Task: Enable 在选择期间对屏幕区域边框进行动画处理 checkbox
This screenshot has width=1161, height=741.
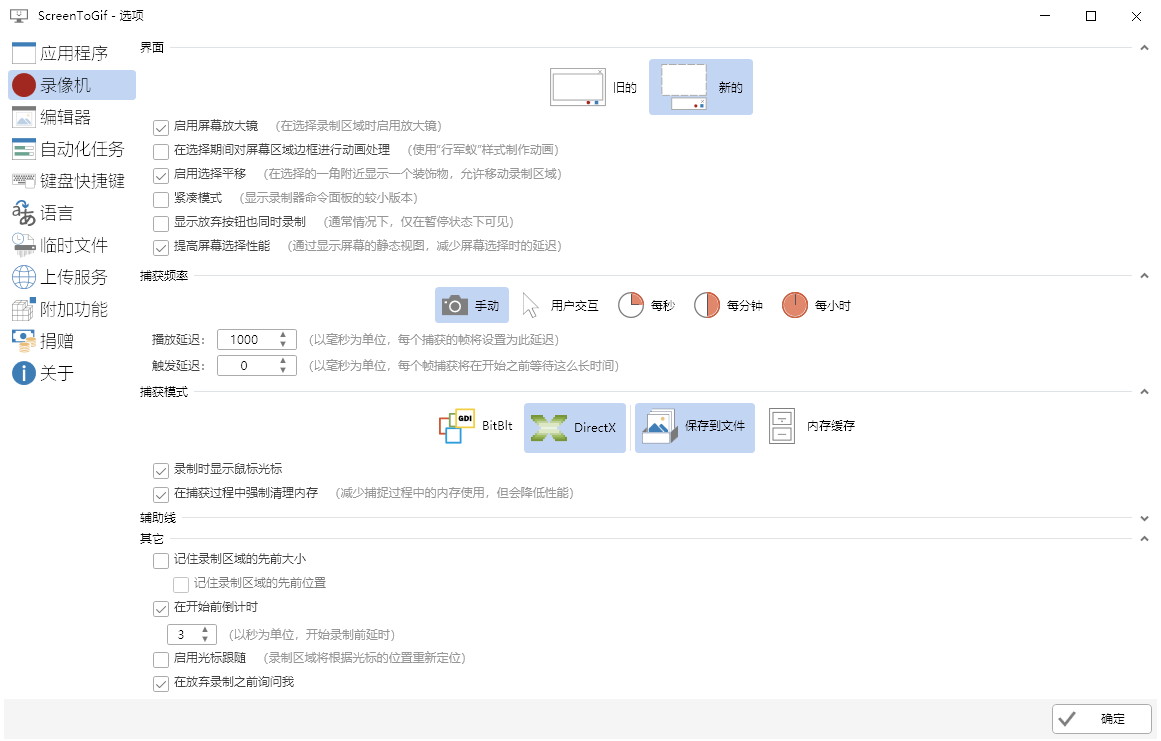Action: click(x=161, y=151)
